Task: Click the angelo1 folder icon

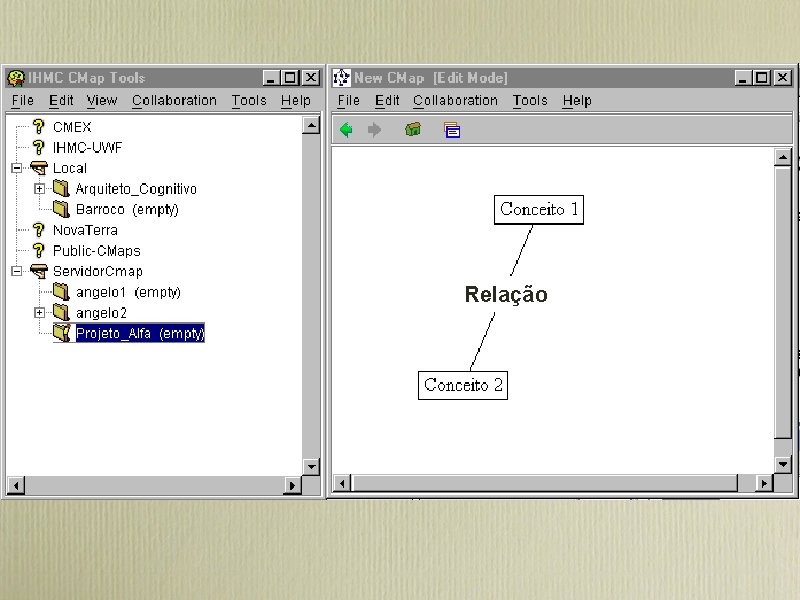Action: coord(61,291)
